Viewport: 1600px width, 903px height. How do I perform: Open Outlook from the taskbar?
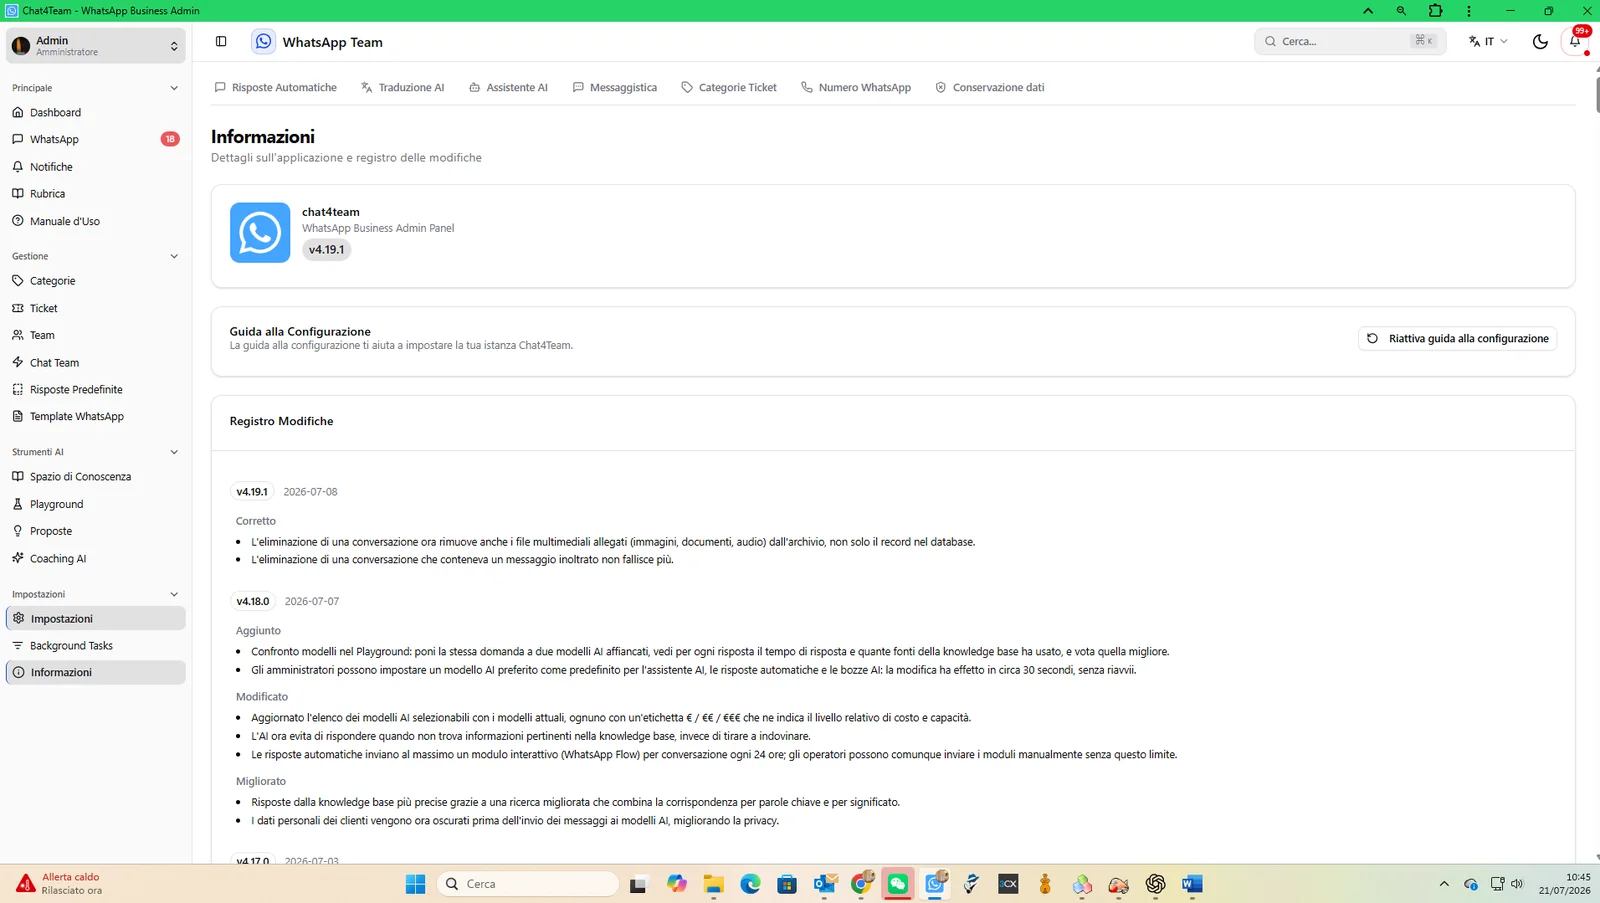click(x=825, y=884)
